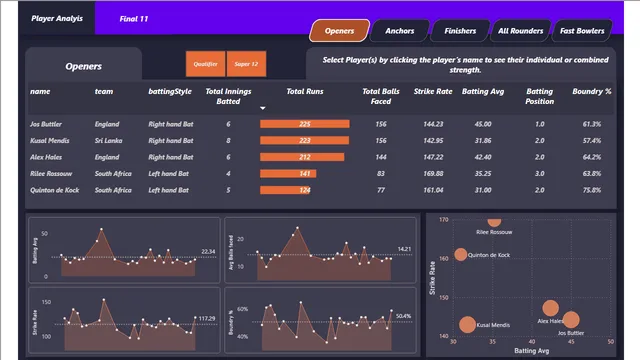Click the 223 total runs bar
The height and width of the screenshot is (360, 640).
(304, 140)
